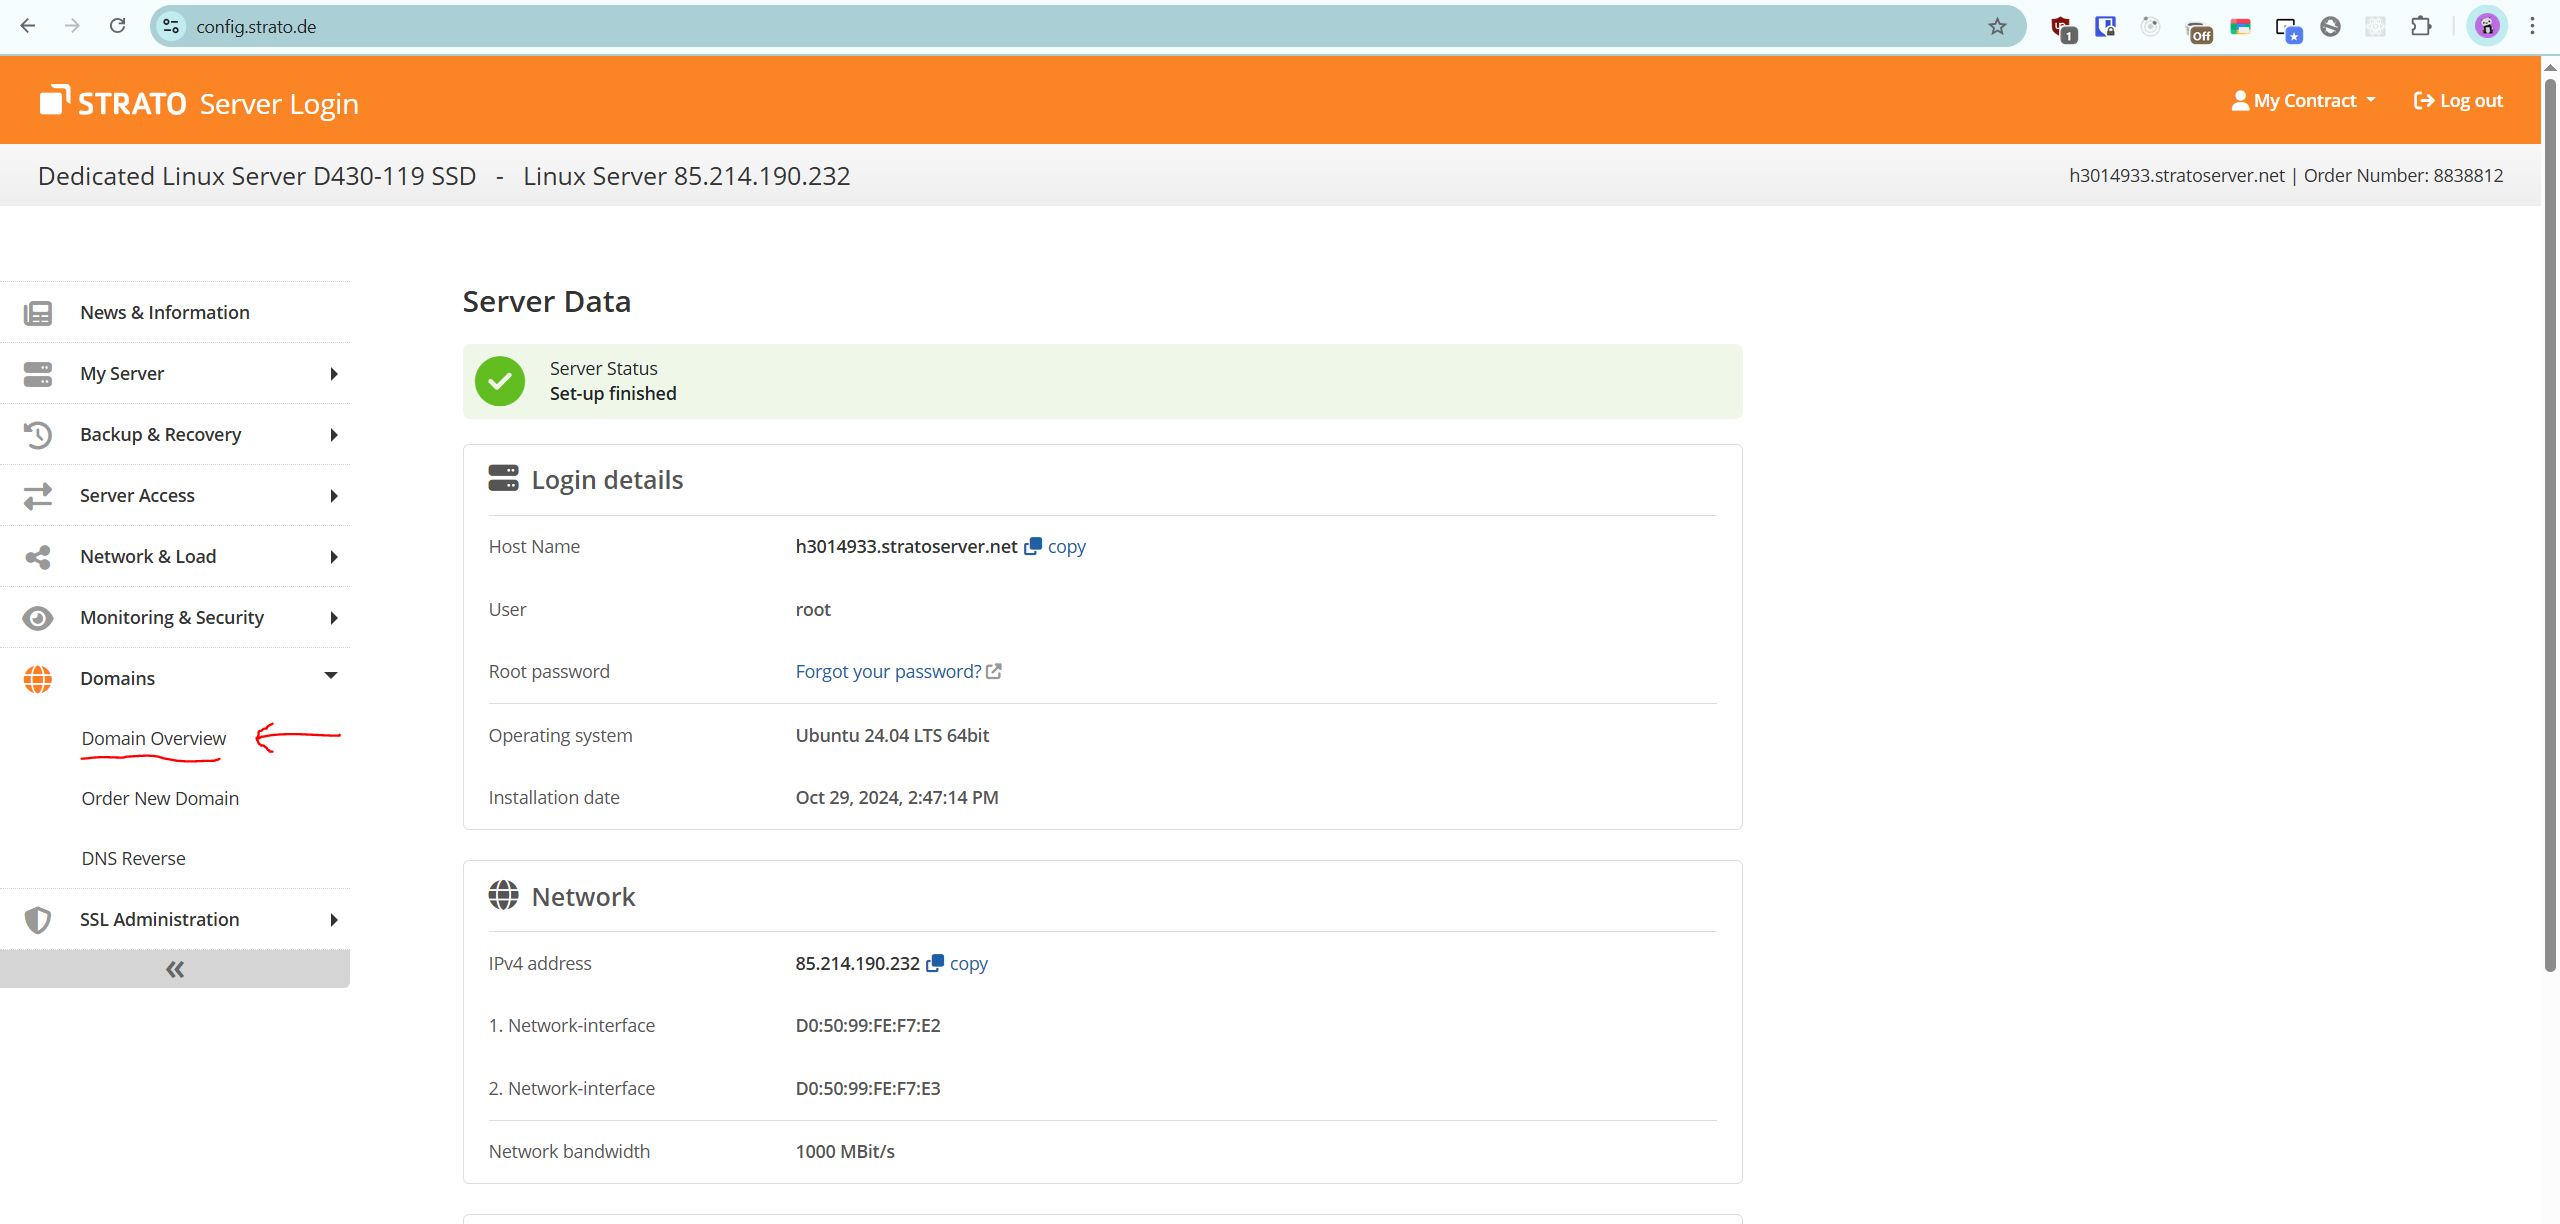Open the News & Information menu item
This screenshot has height=1224, width=2560.
(x=175, y=313)
